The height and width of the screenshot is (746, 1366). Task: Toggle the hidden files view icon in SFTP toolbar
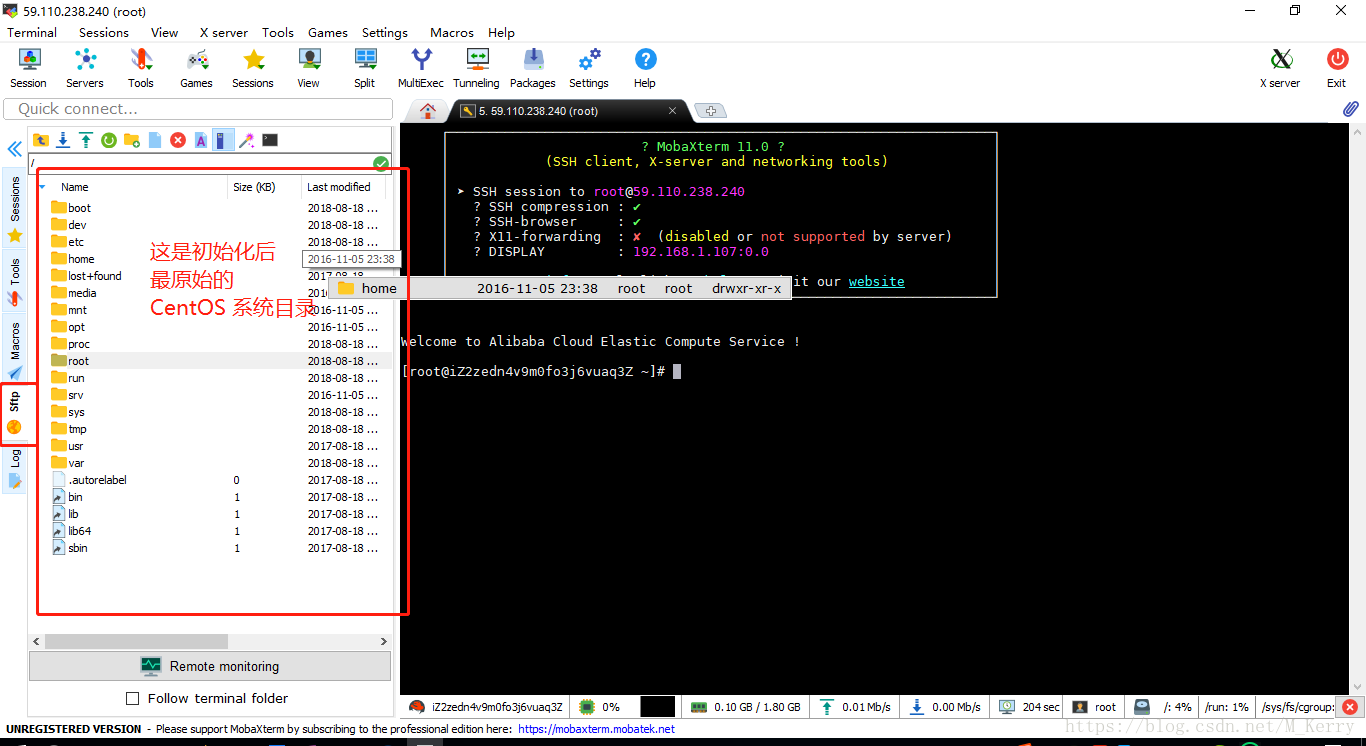pyautogui.click(x=224, y=140)
